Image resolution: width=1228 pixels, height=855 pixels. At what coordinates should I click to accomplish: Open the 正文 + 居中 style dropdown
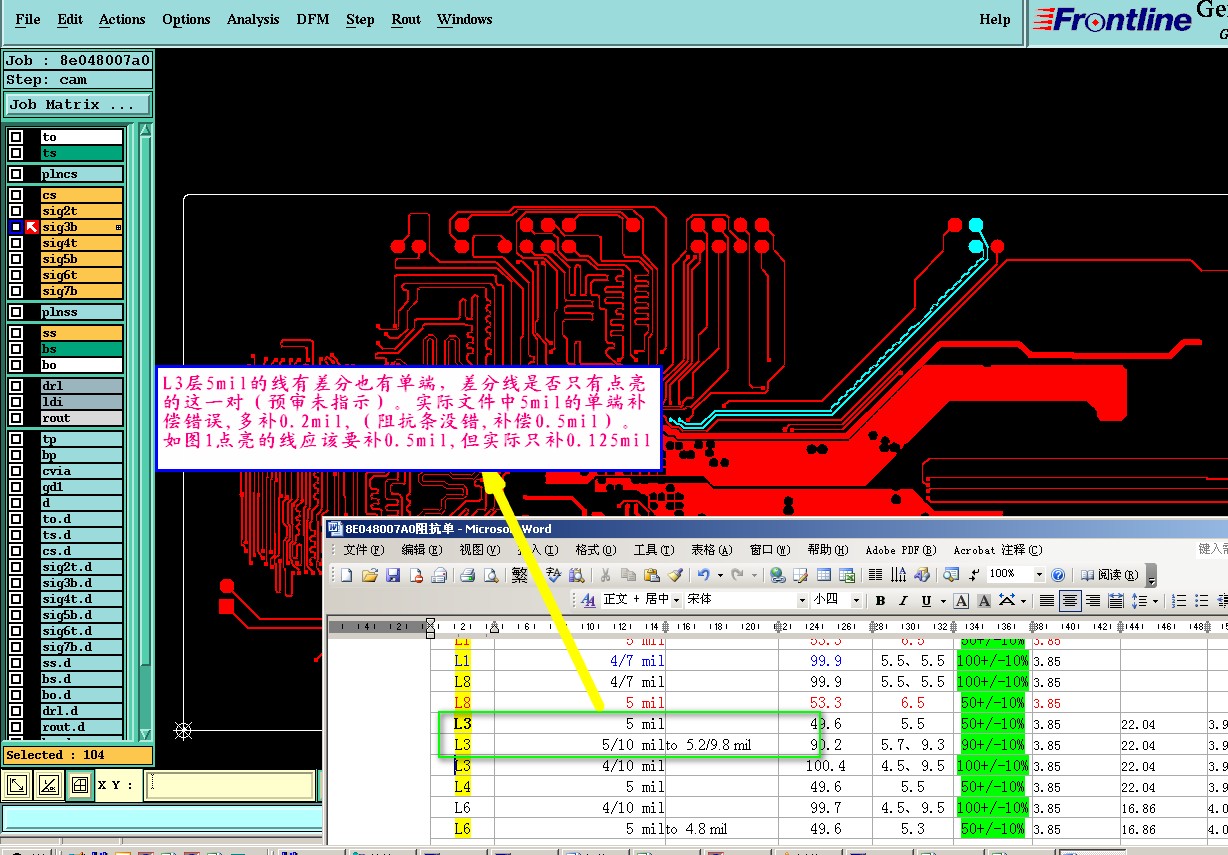pyautogui.click(x=677, y=600)
